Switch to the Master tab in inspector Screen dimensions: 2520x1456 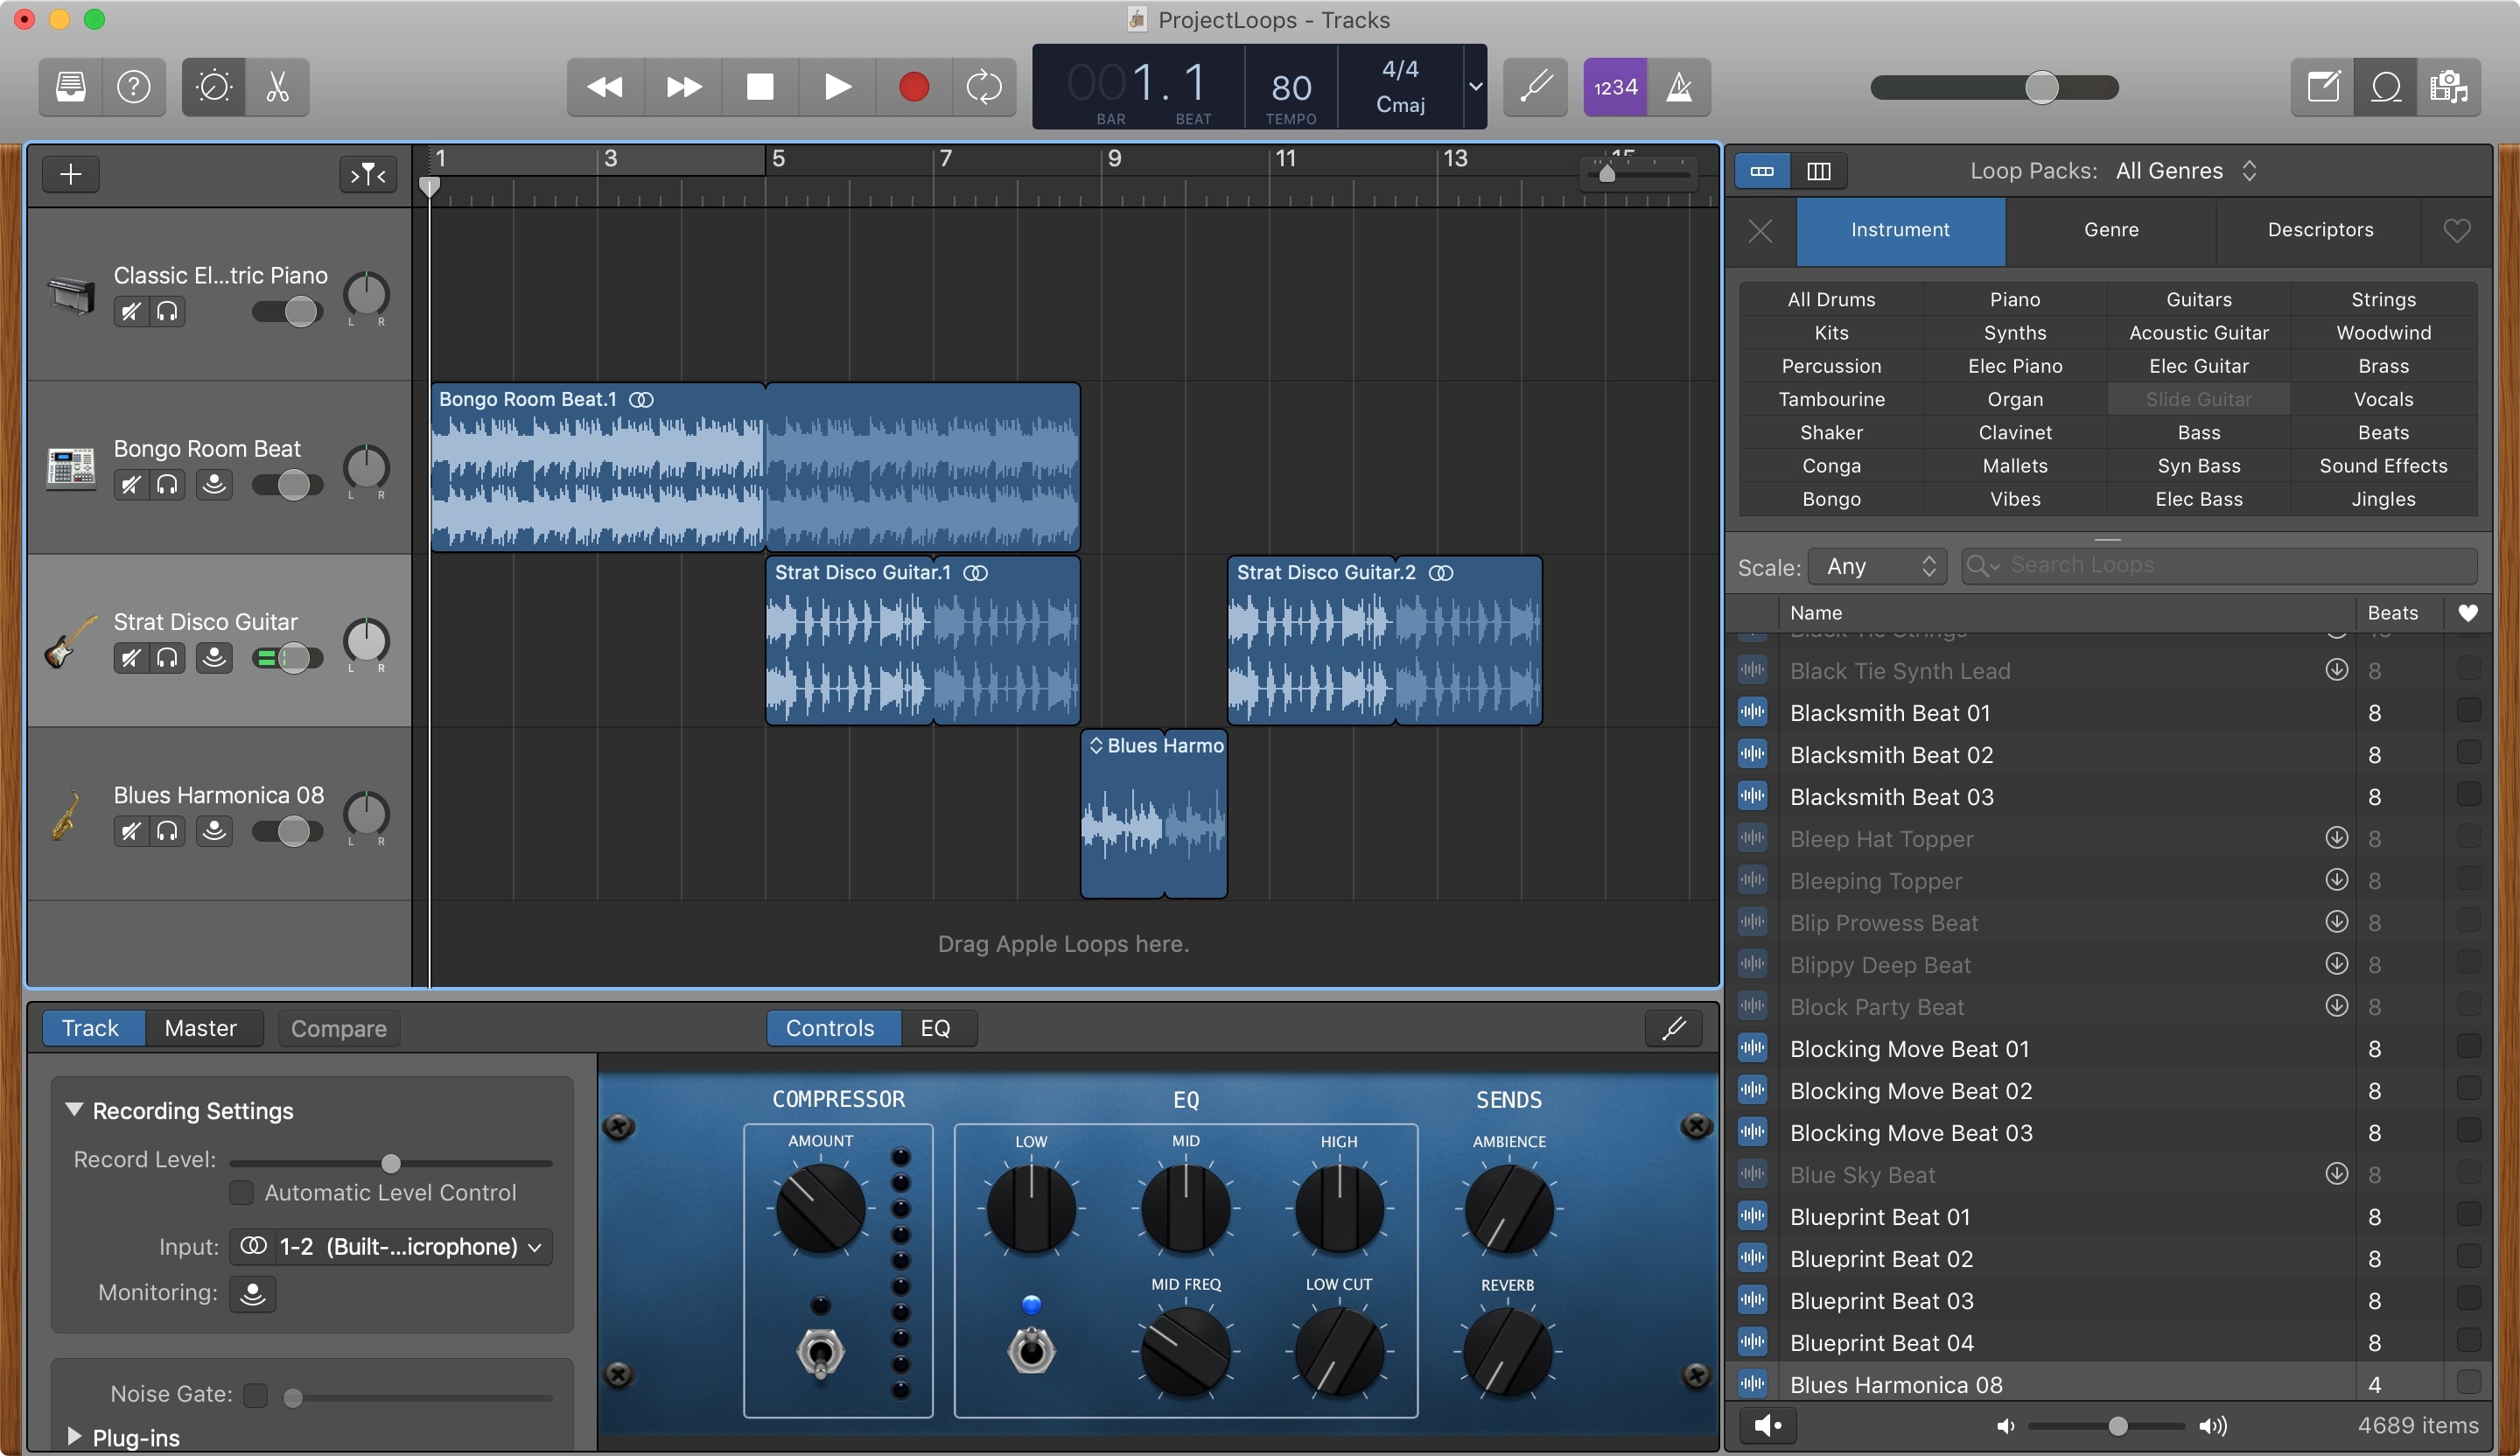click(199, 1026)
